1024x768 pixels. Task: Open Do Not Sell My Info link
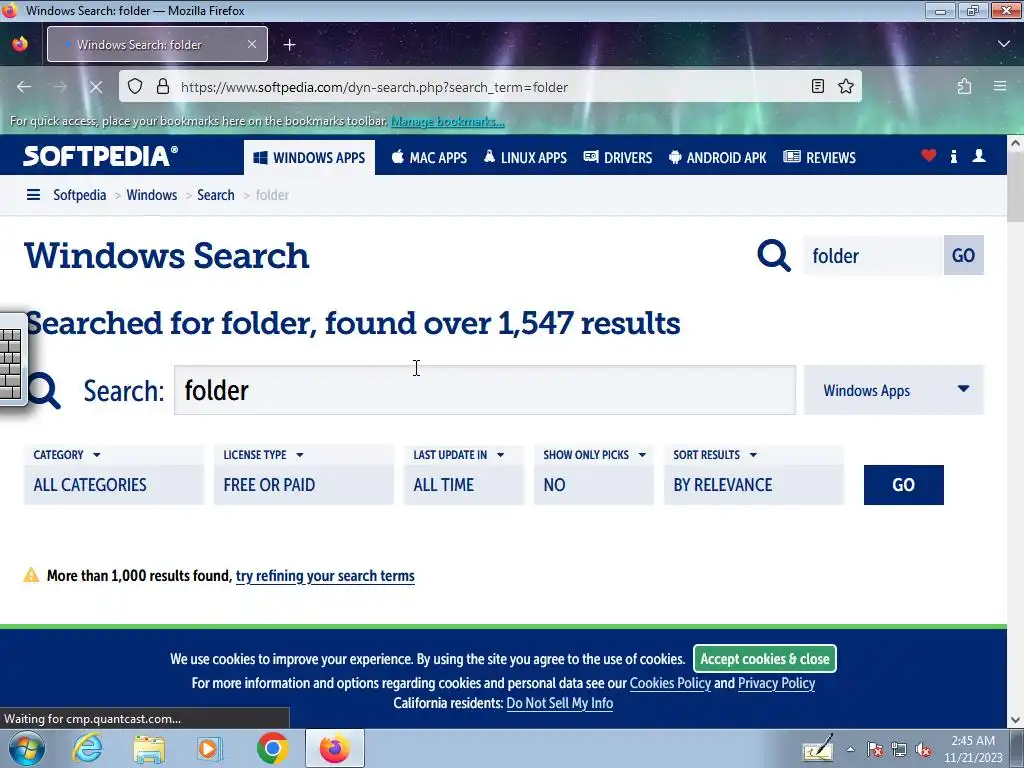pyautogui.click(x=560, y=703)
